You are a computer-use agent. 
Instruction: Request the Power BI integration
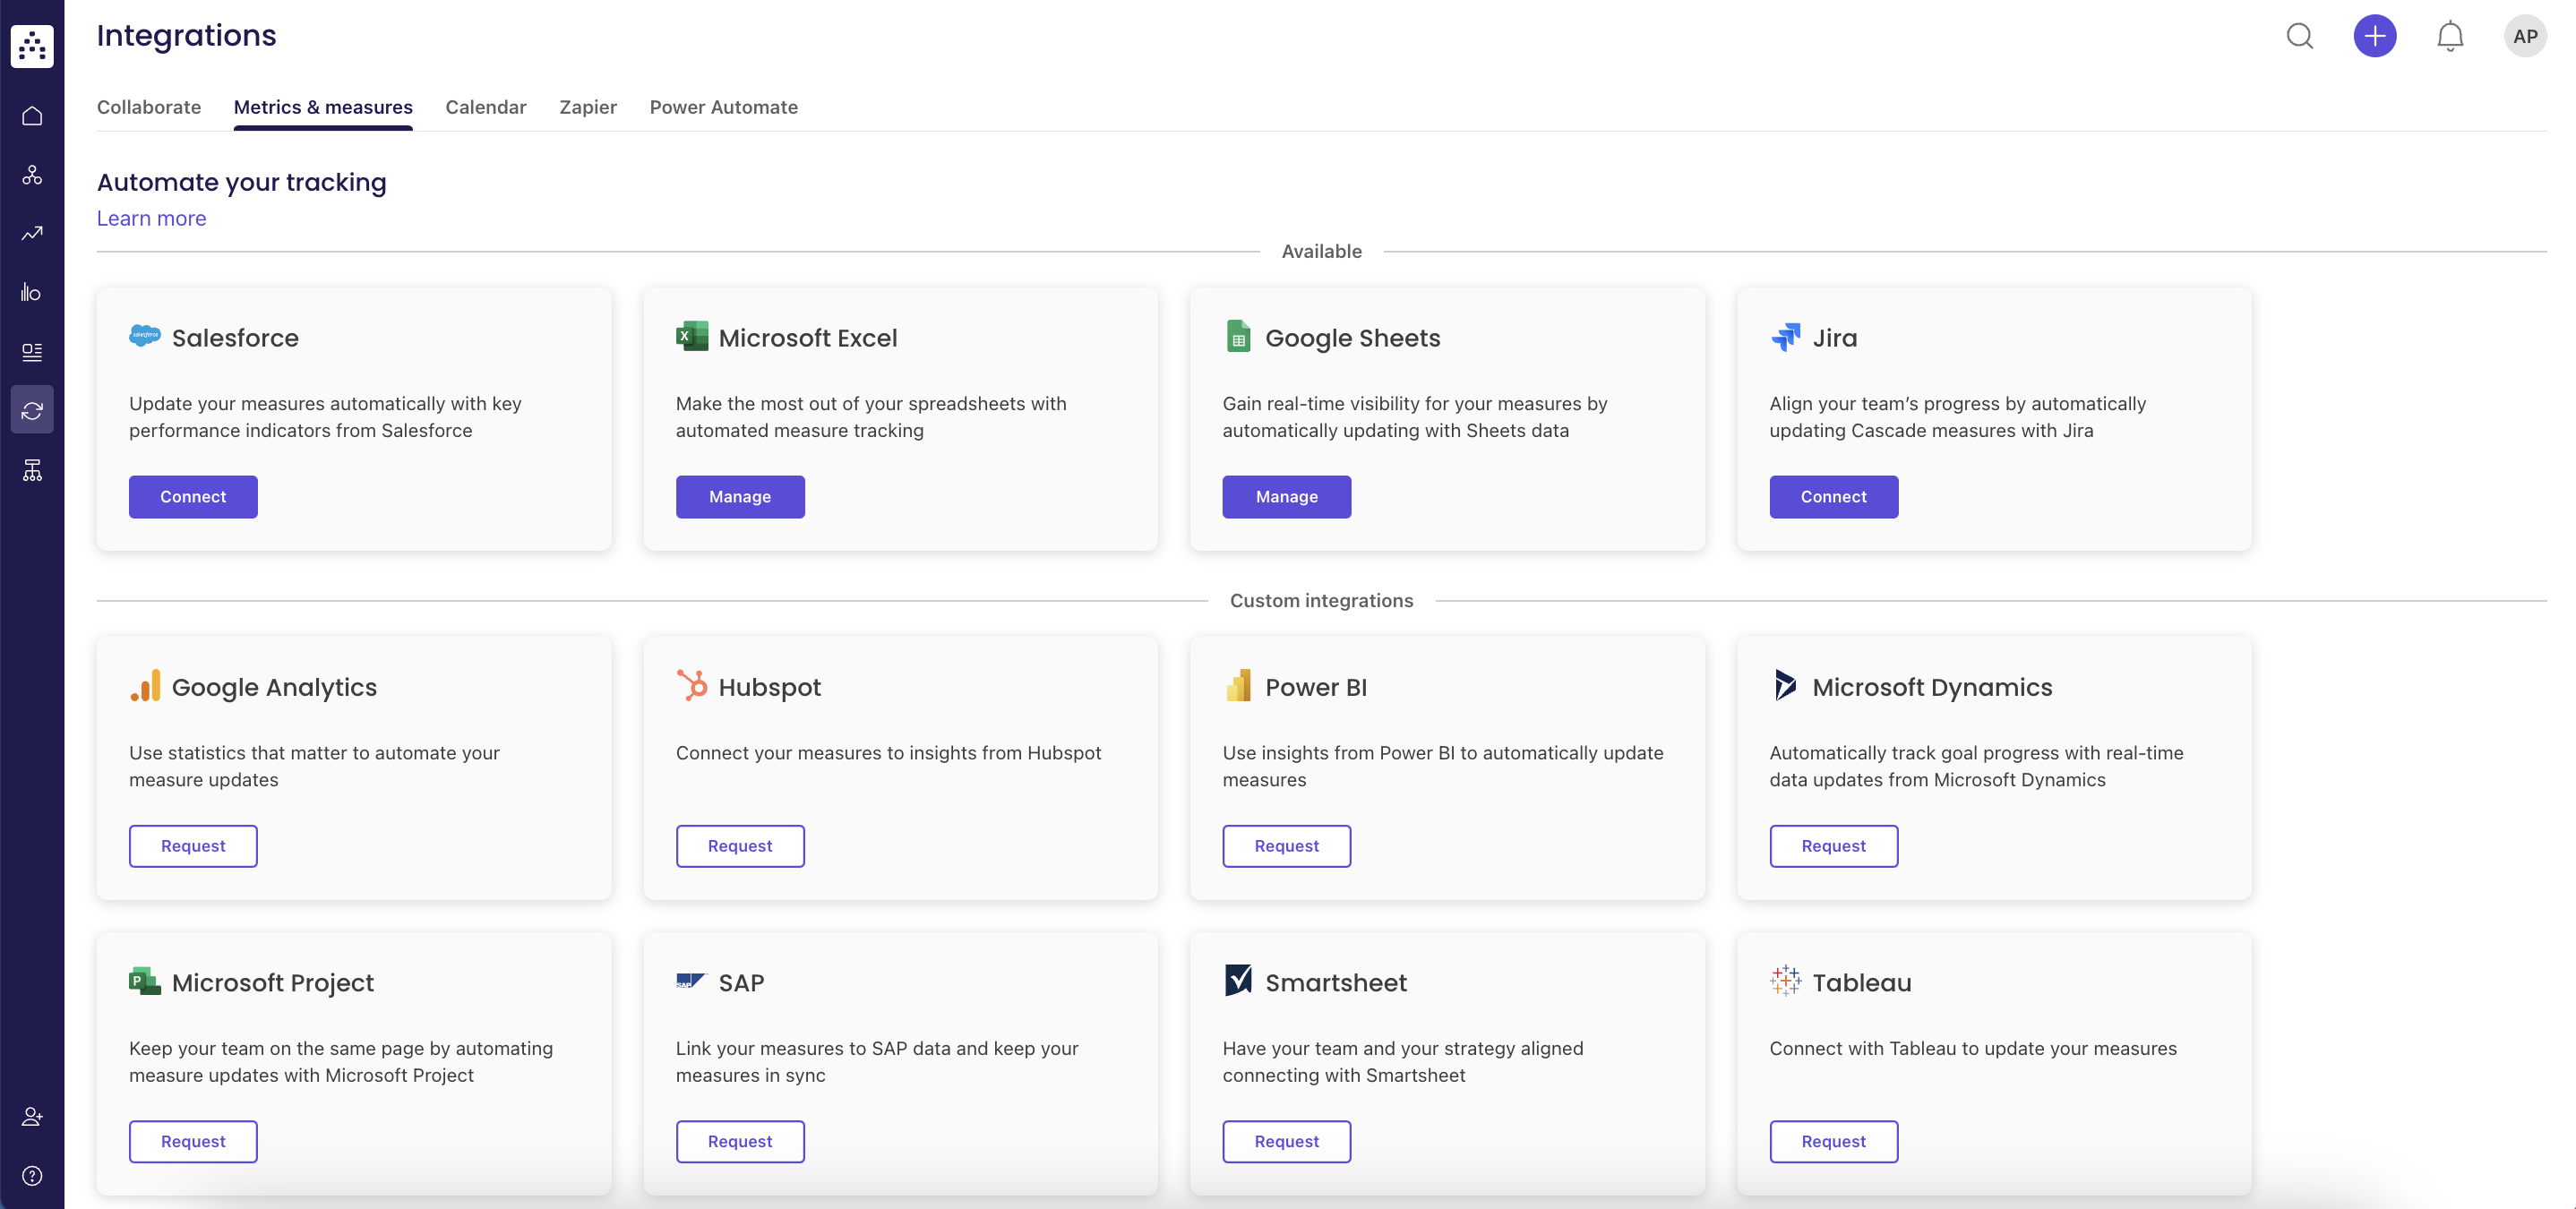(1286, 845)
